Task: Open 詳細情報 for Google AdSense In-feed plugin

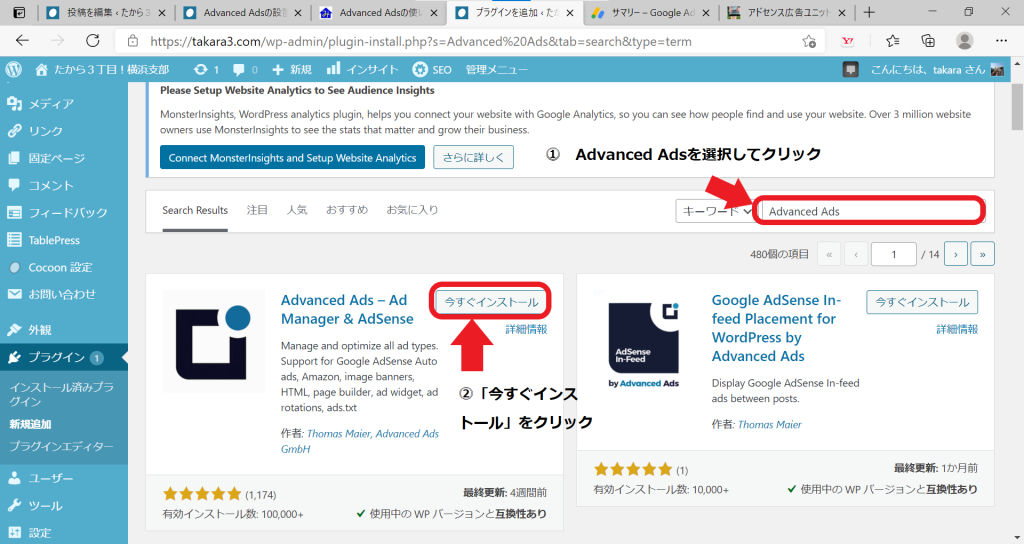Action: [x=957, y=329]
